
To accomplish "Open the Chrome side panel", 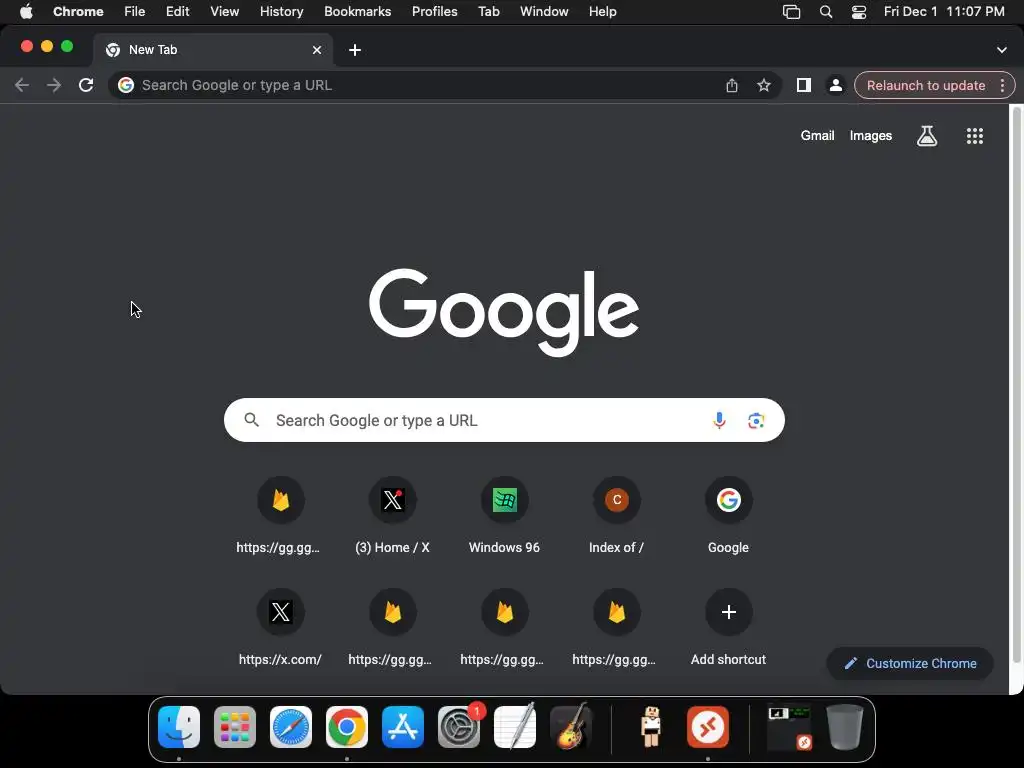I will coord(803,85).
